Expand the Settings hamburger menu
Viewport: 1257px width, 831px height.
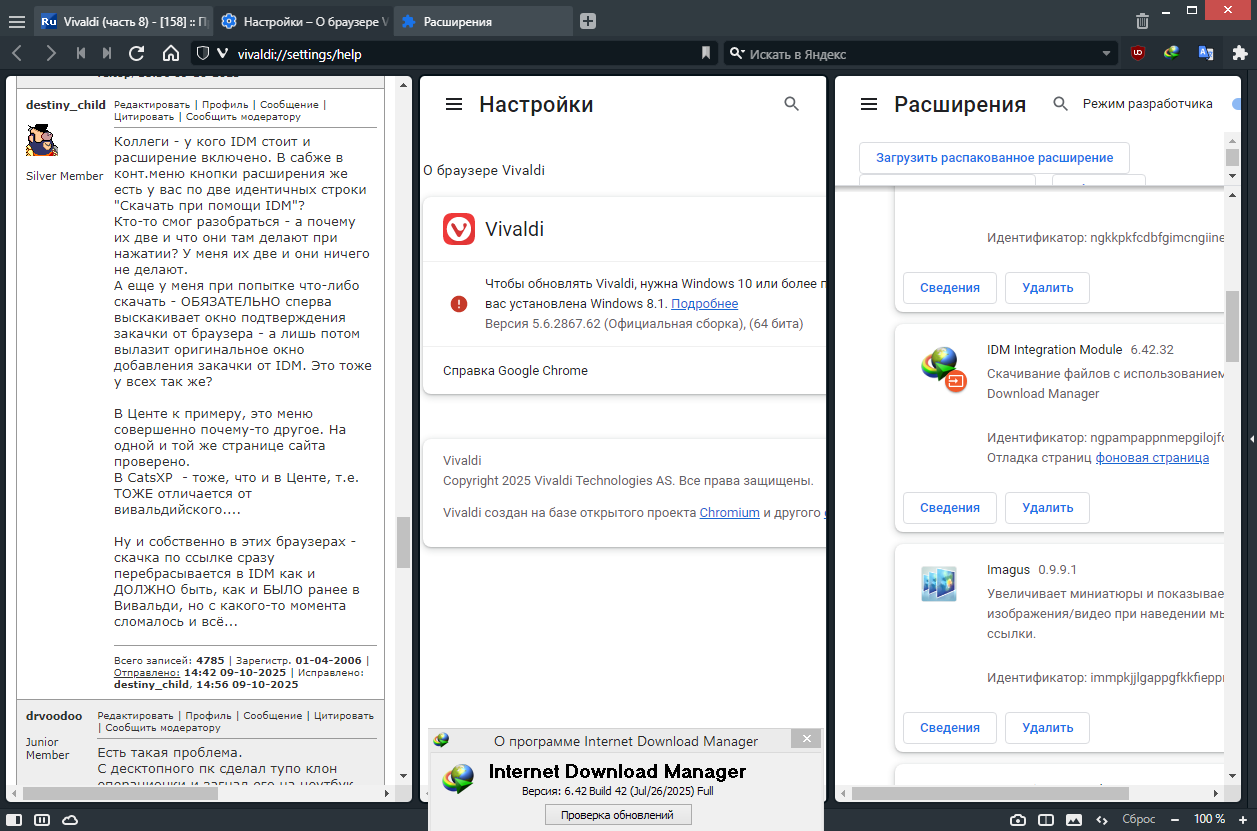[x=454, y=104]
